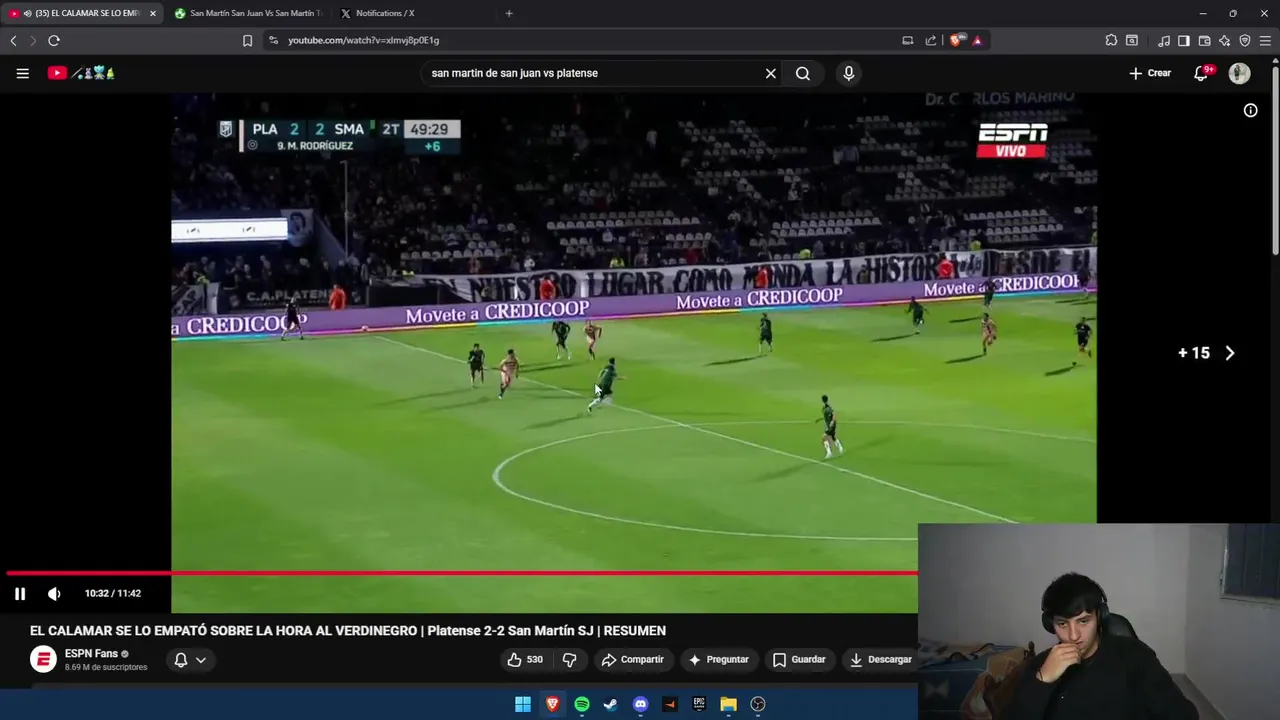Open the account avatar menu
Screen dimensions: 1280x720
1239,73
